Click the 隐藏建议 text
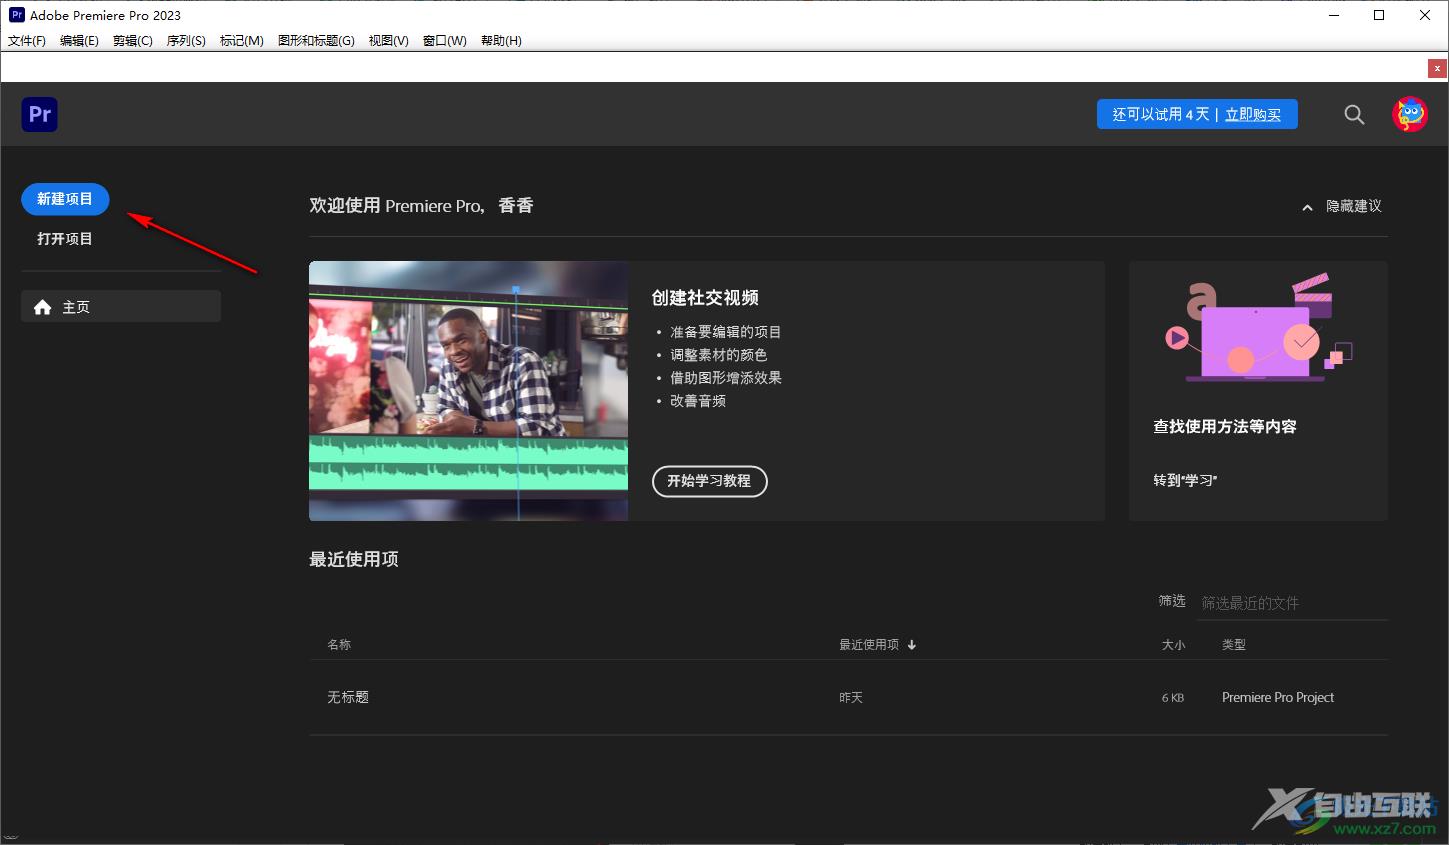Viewport: 1449px width, 845px height. click(1354, 206)
